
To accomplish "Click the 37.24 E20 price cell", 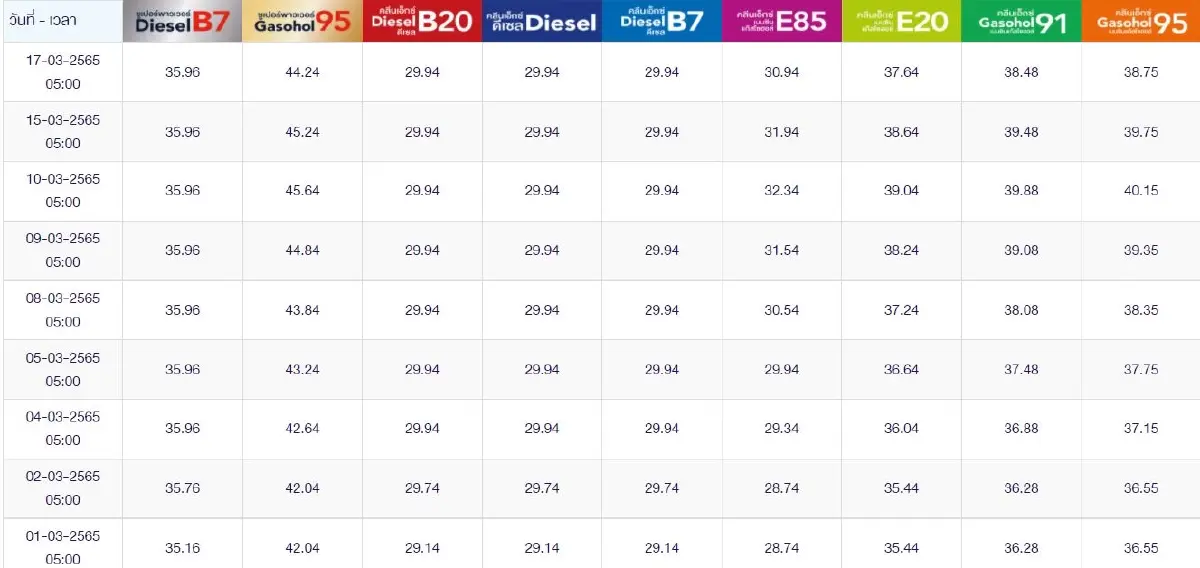I will (902, 310).
